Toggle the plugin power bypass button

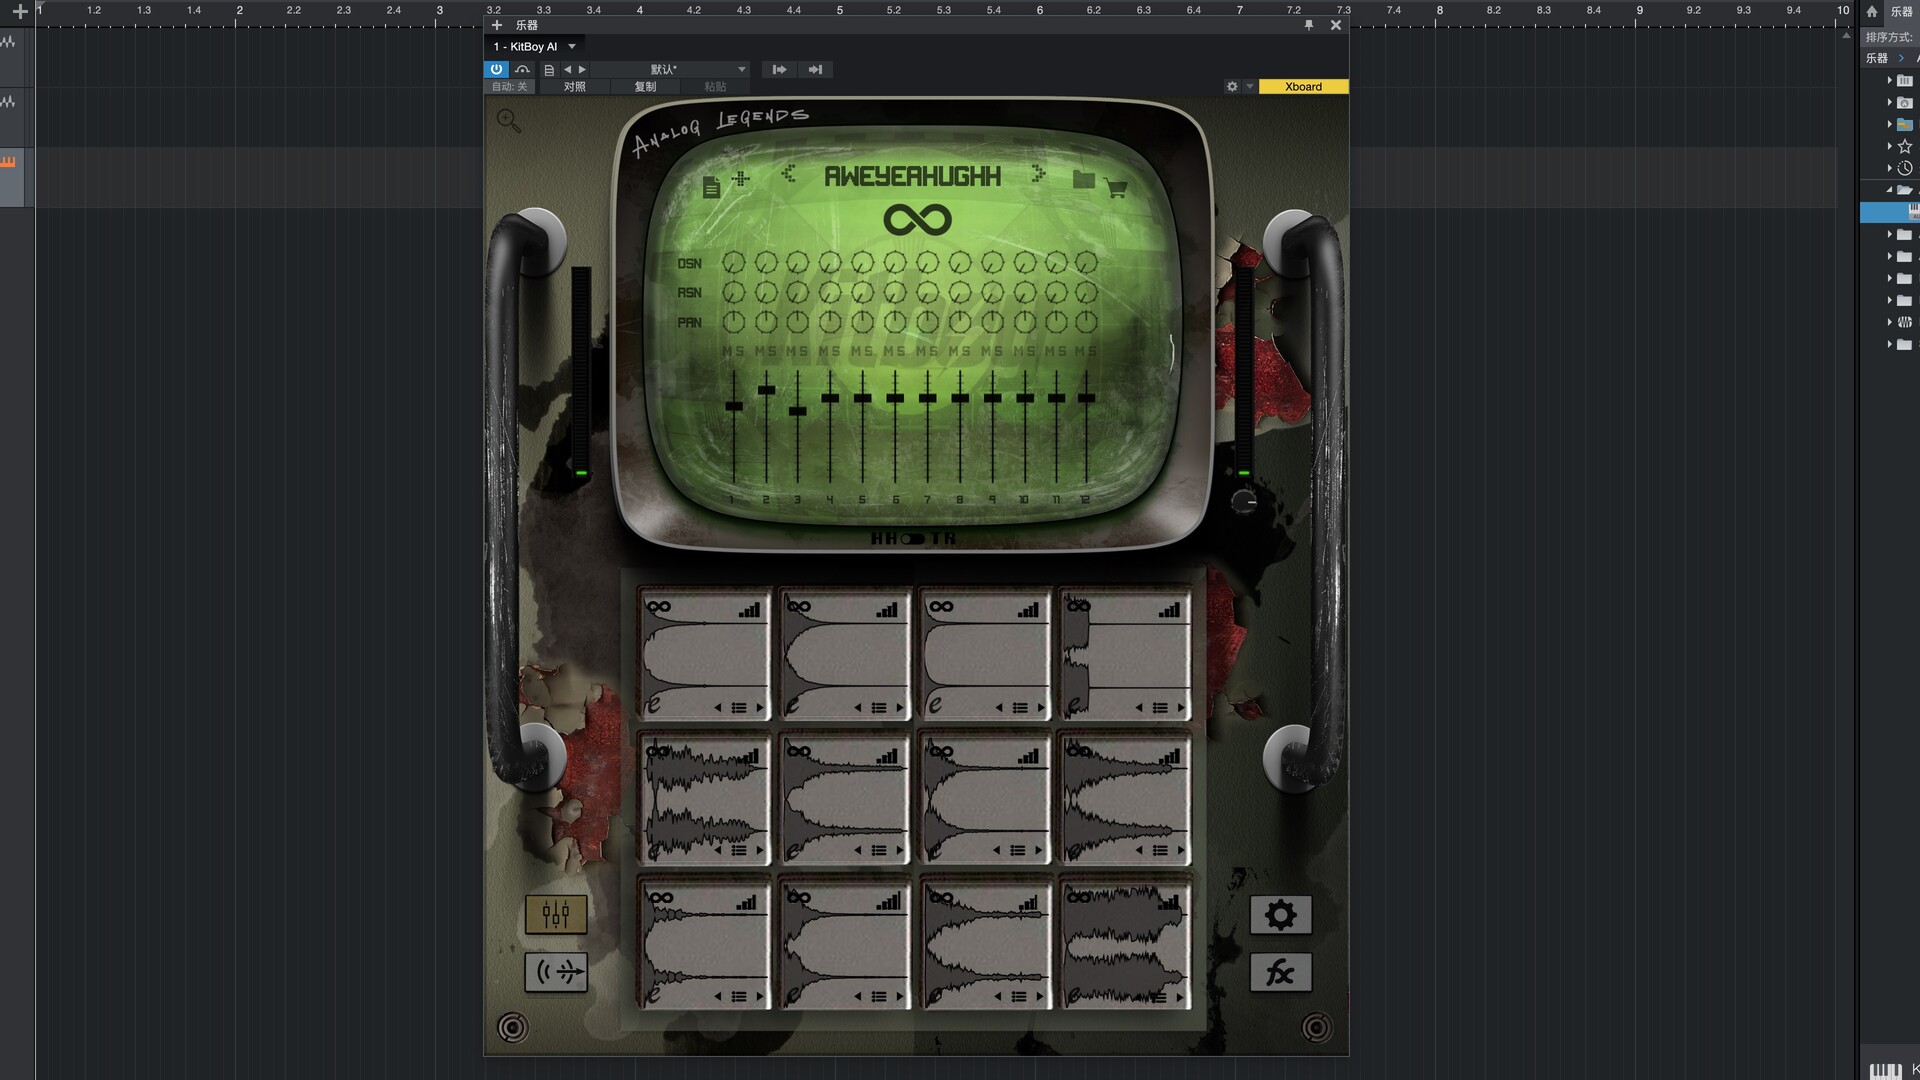(496, 69)
